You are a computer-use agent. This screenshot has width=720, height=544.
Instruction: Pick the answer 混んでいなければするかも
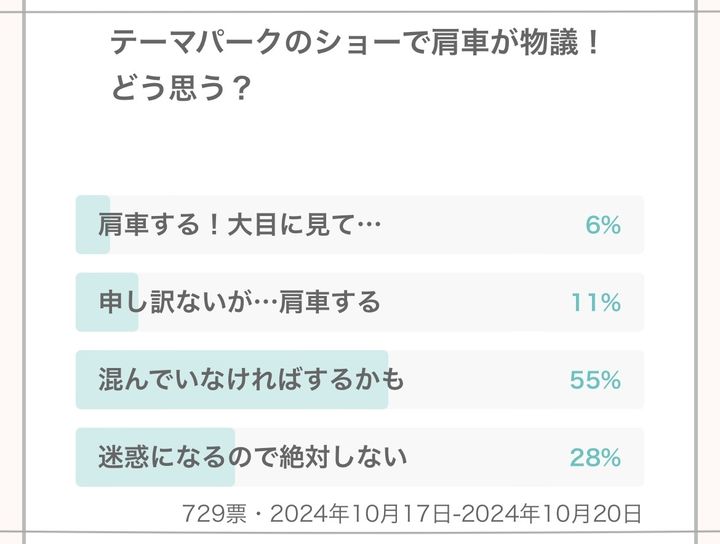point(251,380)
